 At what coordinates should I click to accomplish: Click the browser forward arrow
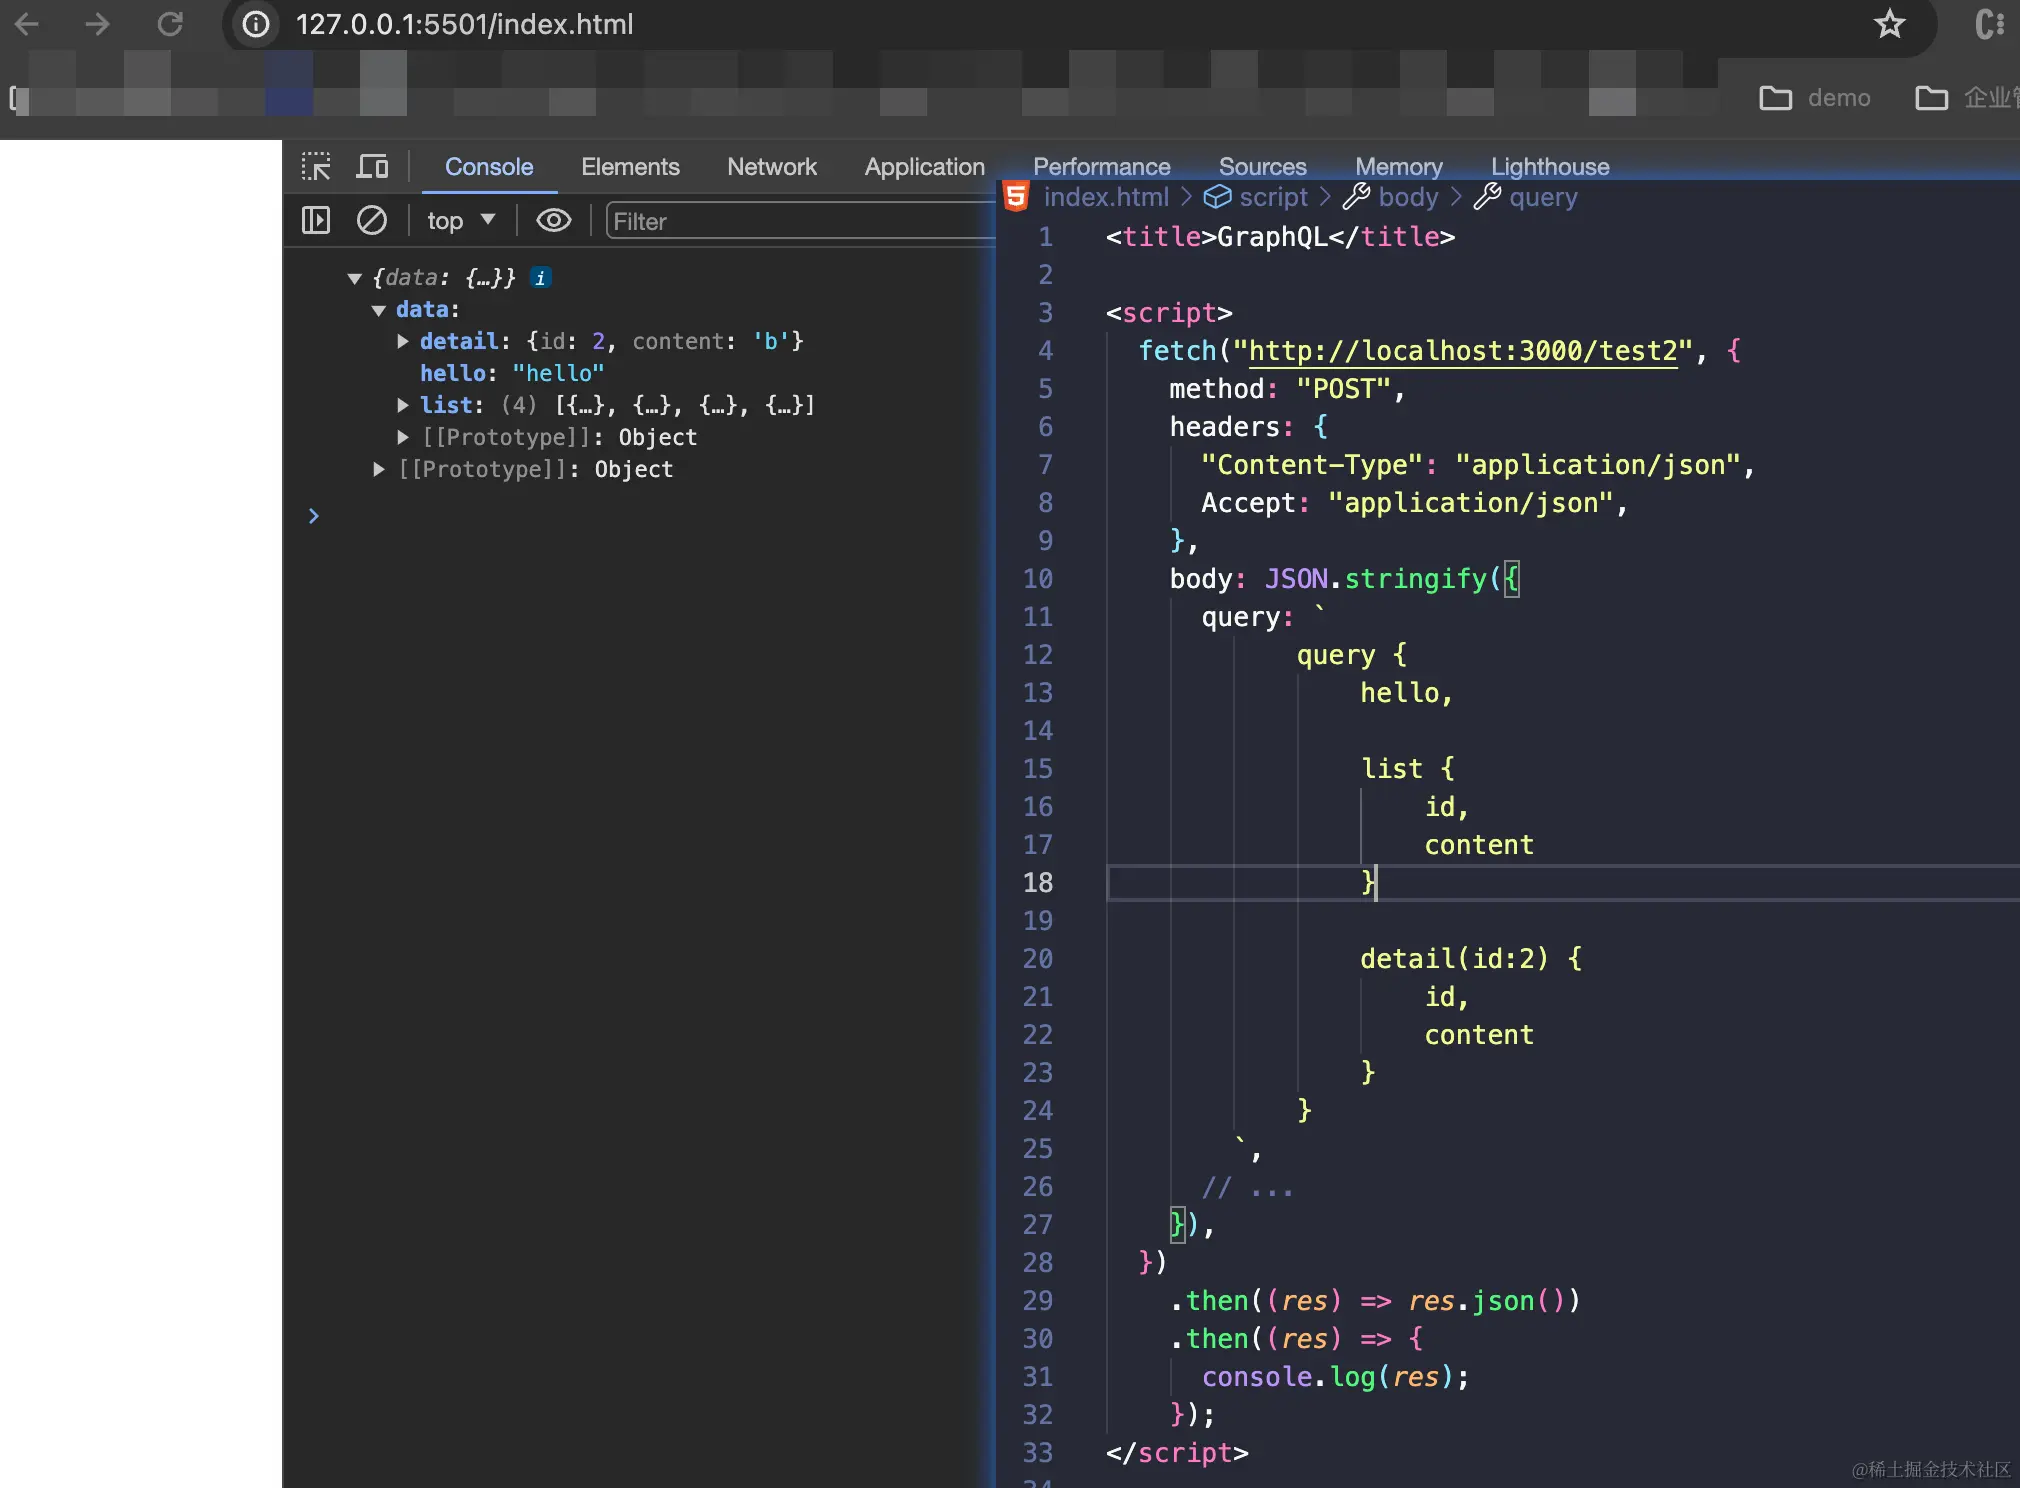pyautogui.click(x=97, y=24)
